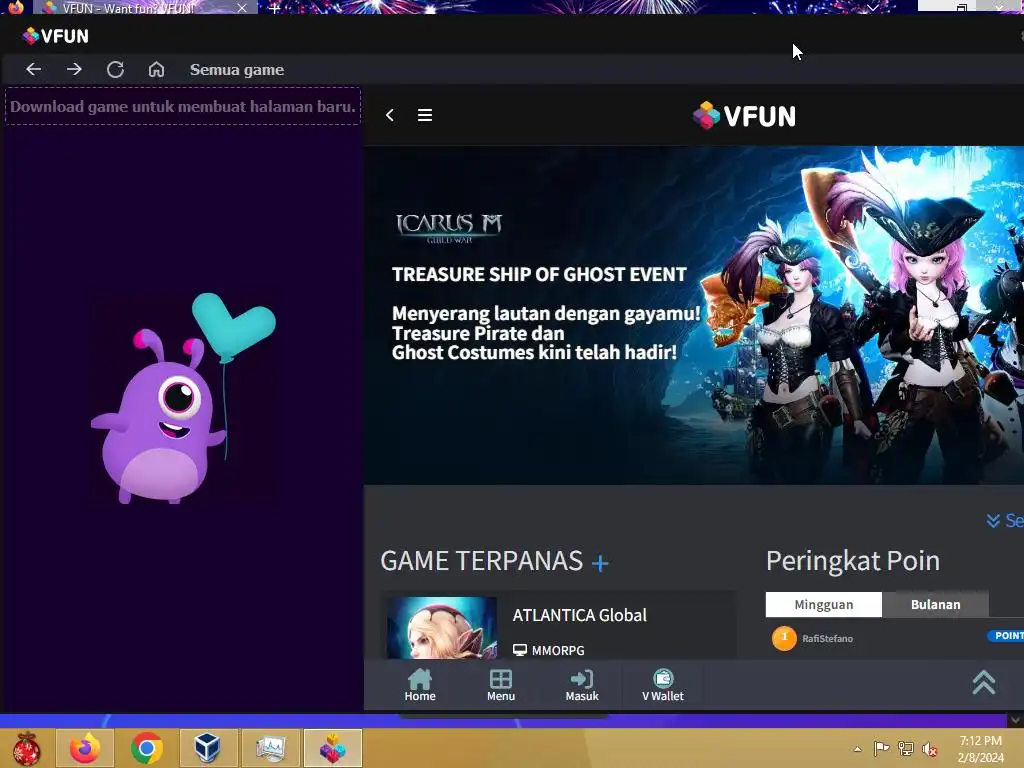This screenshot has height=768, width=1024.
Task: Click the POINT badge for RafiStefano
Action: (x=1006, y=635)
